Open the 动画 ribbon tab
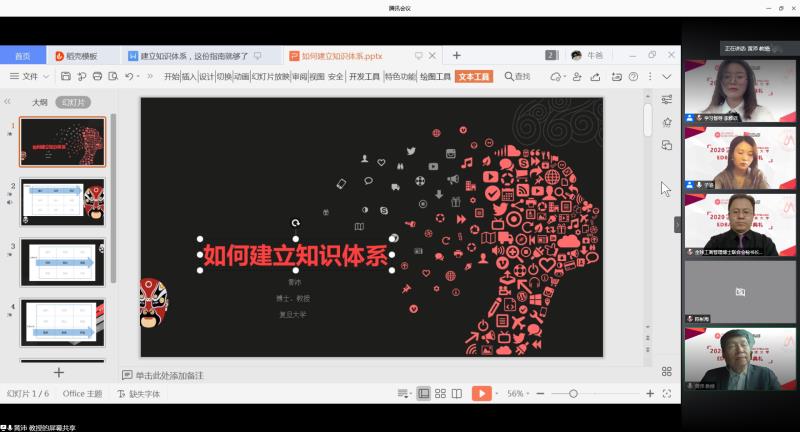800x432 pixels. [241, 77]
